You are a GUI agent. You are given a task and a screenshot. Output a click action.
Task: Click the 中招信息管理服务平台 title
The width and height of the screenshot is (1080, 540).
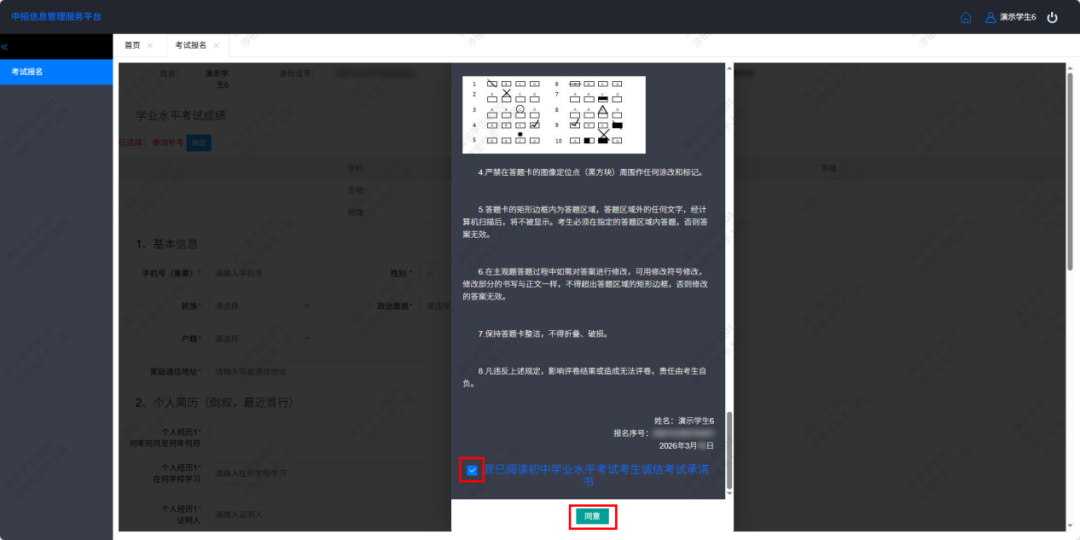click(56, 17)
